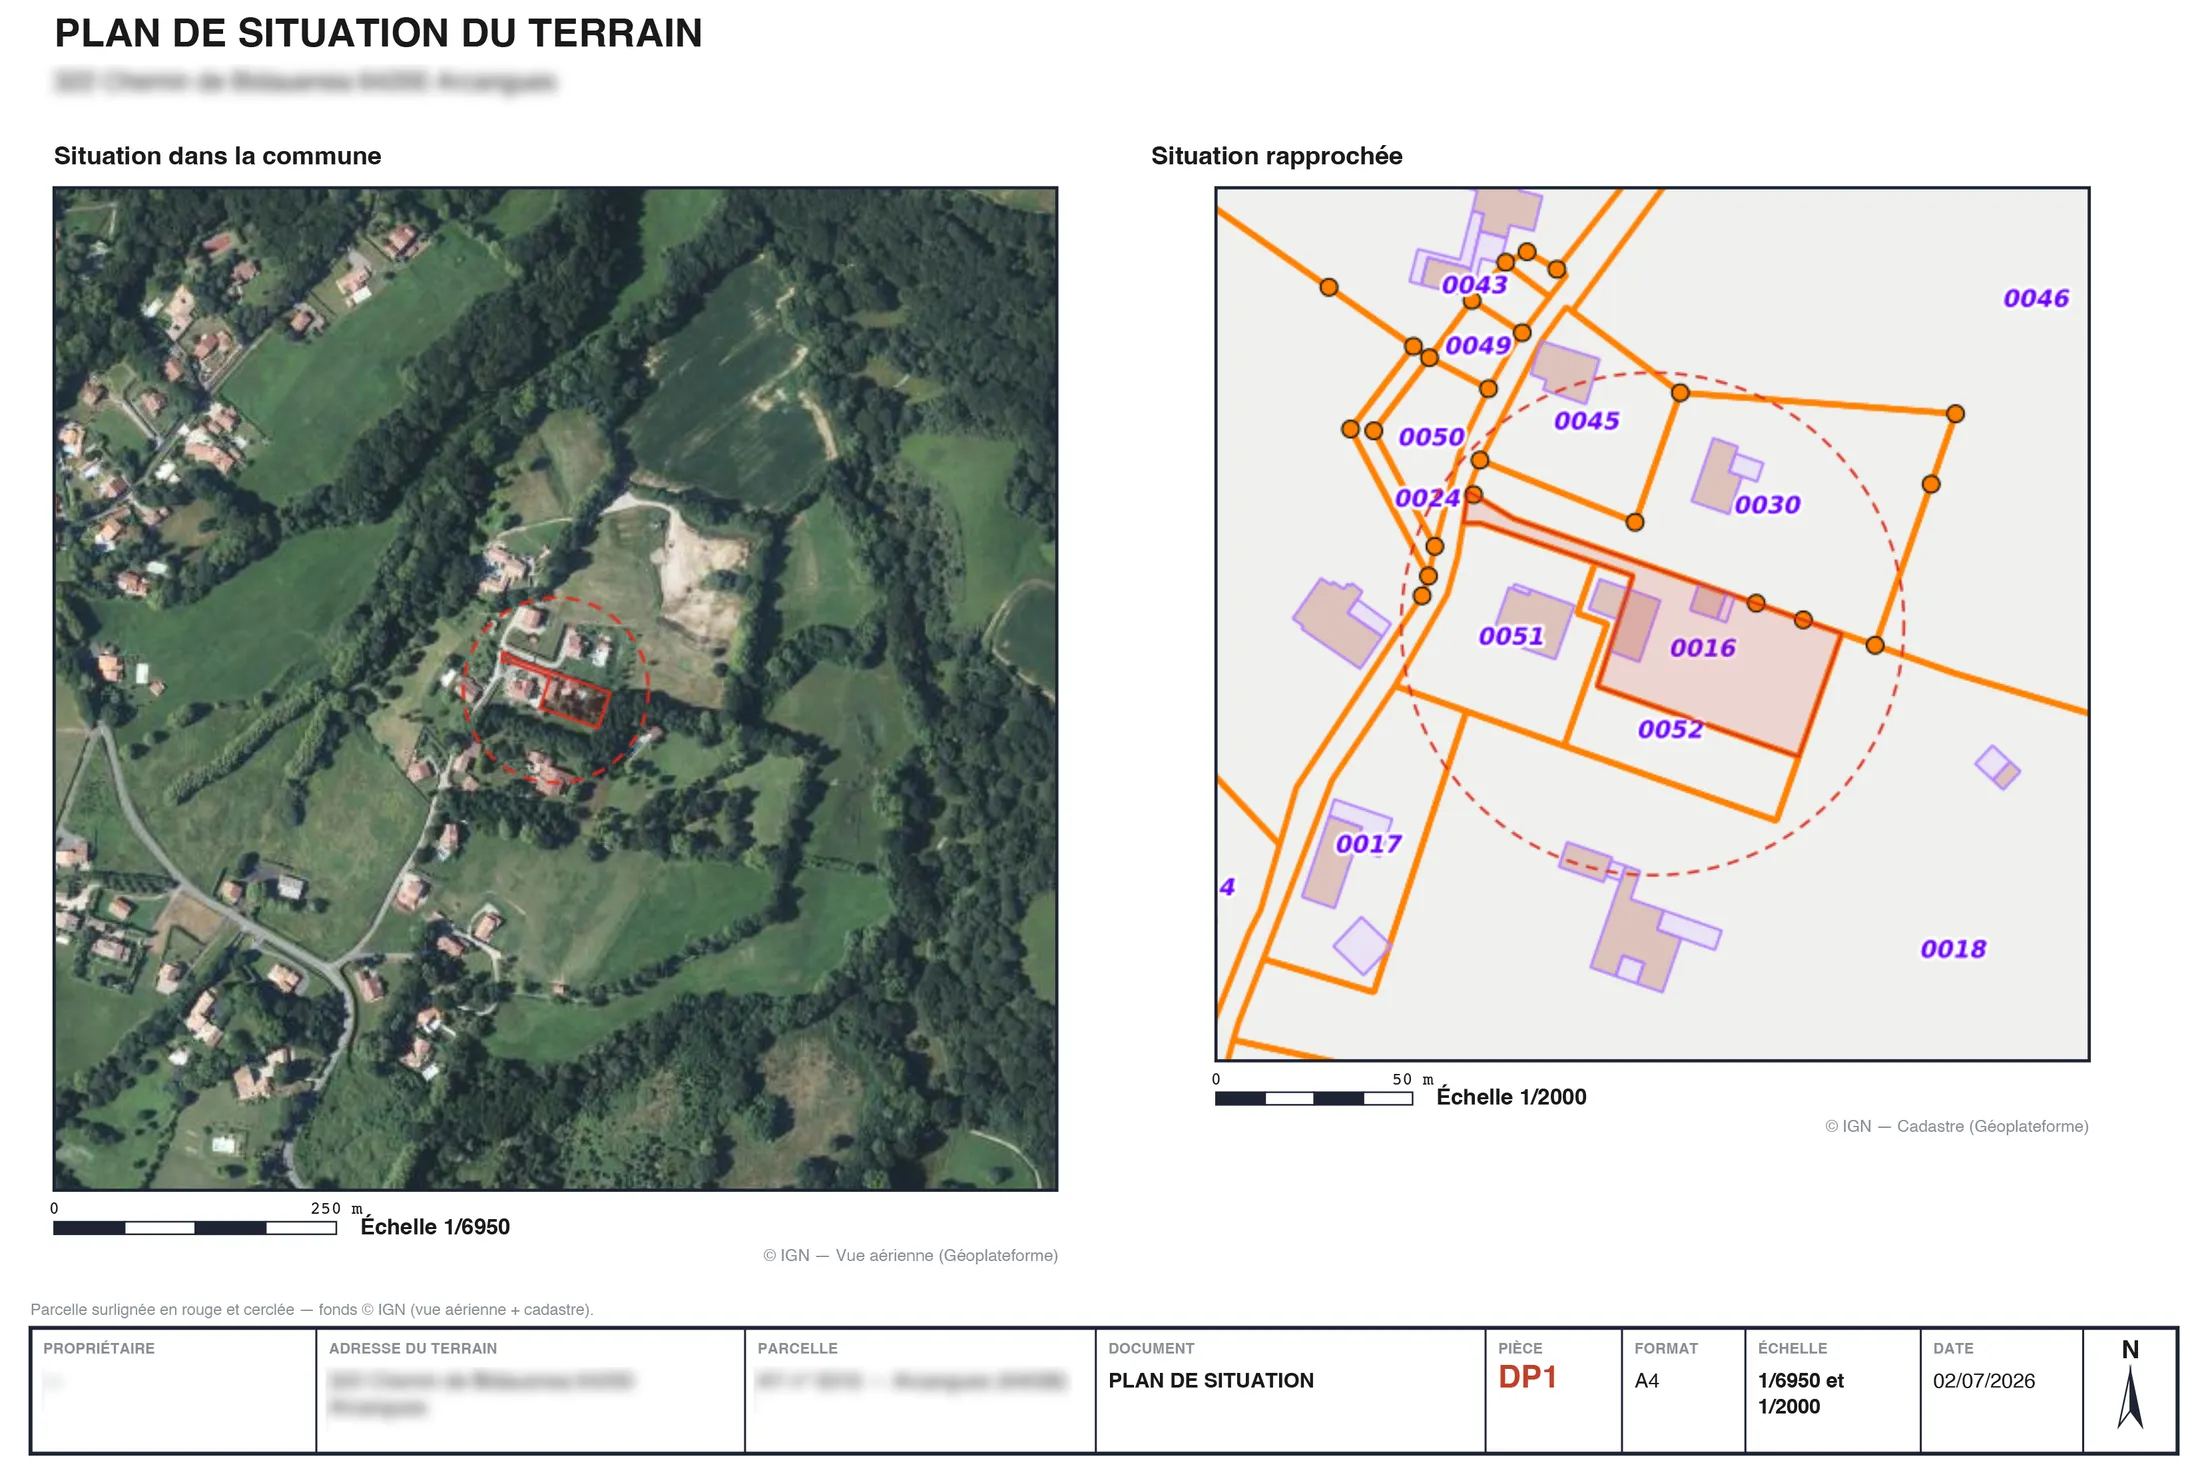Click parcel label 0051
The height and width of the screenshot is (1476, 2200).
click(1511, 636)
